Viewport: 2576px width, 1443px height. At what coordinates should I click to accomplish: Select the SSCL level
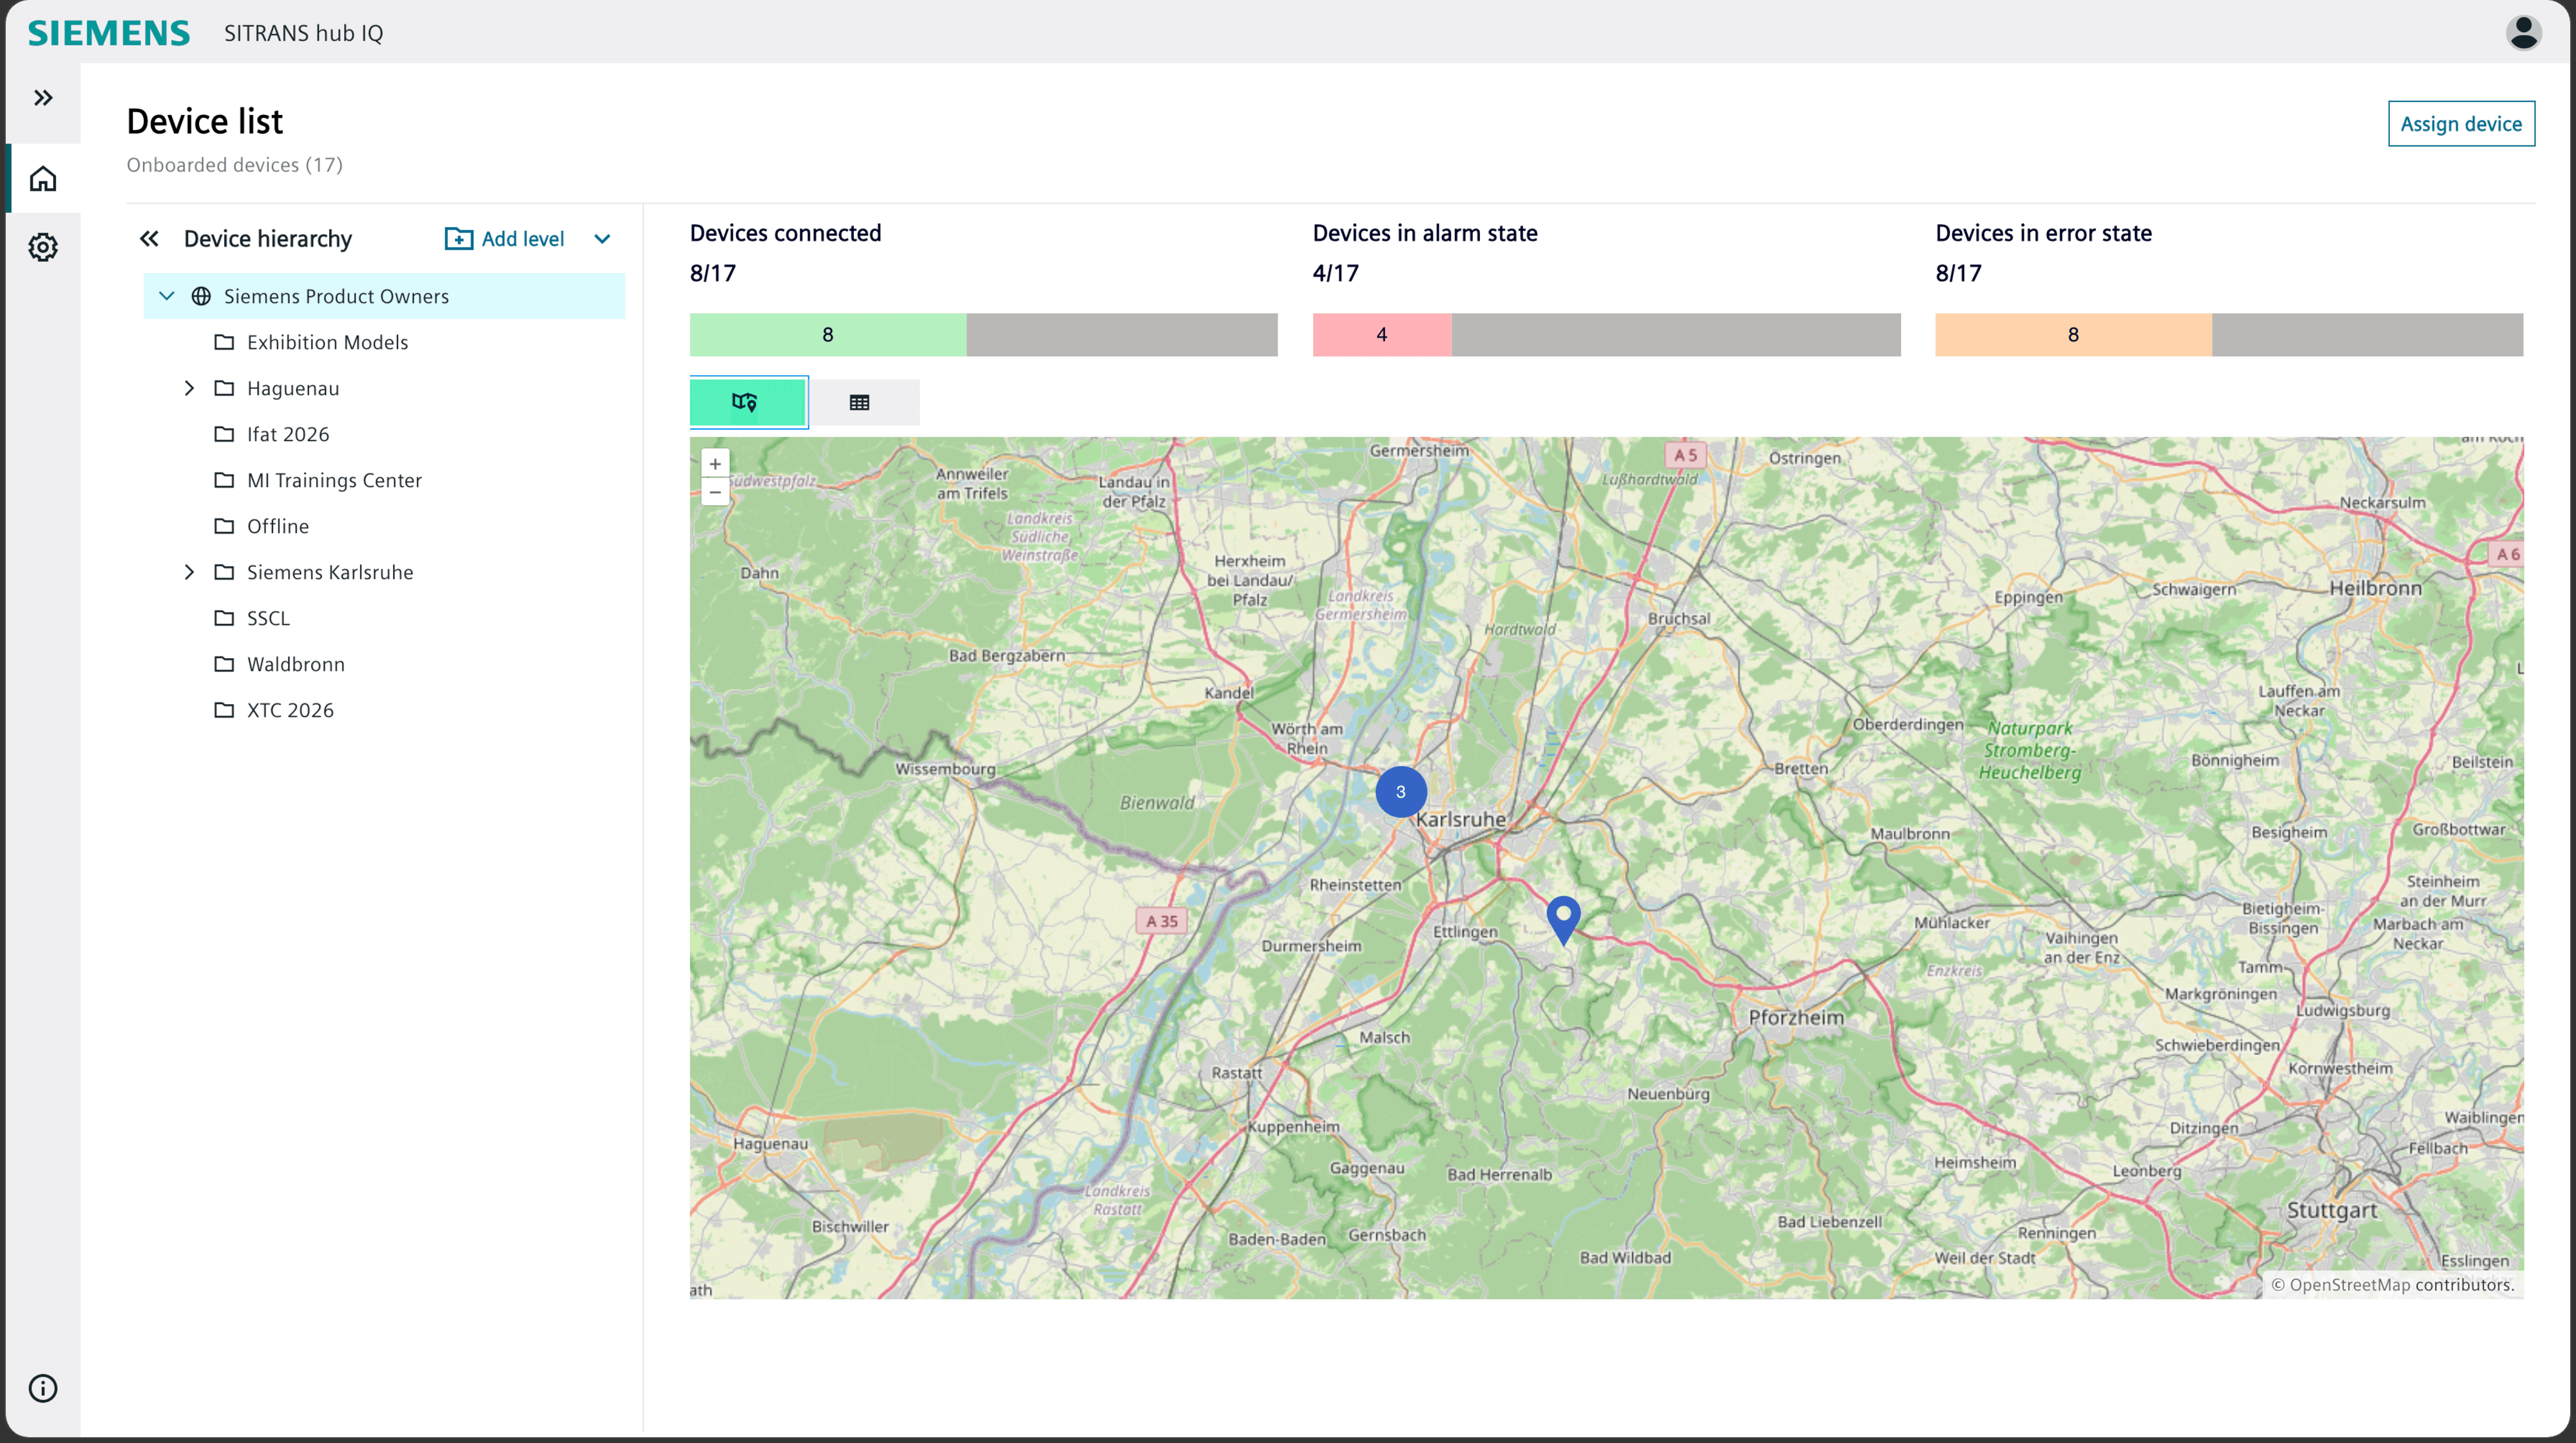point(268,618)
